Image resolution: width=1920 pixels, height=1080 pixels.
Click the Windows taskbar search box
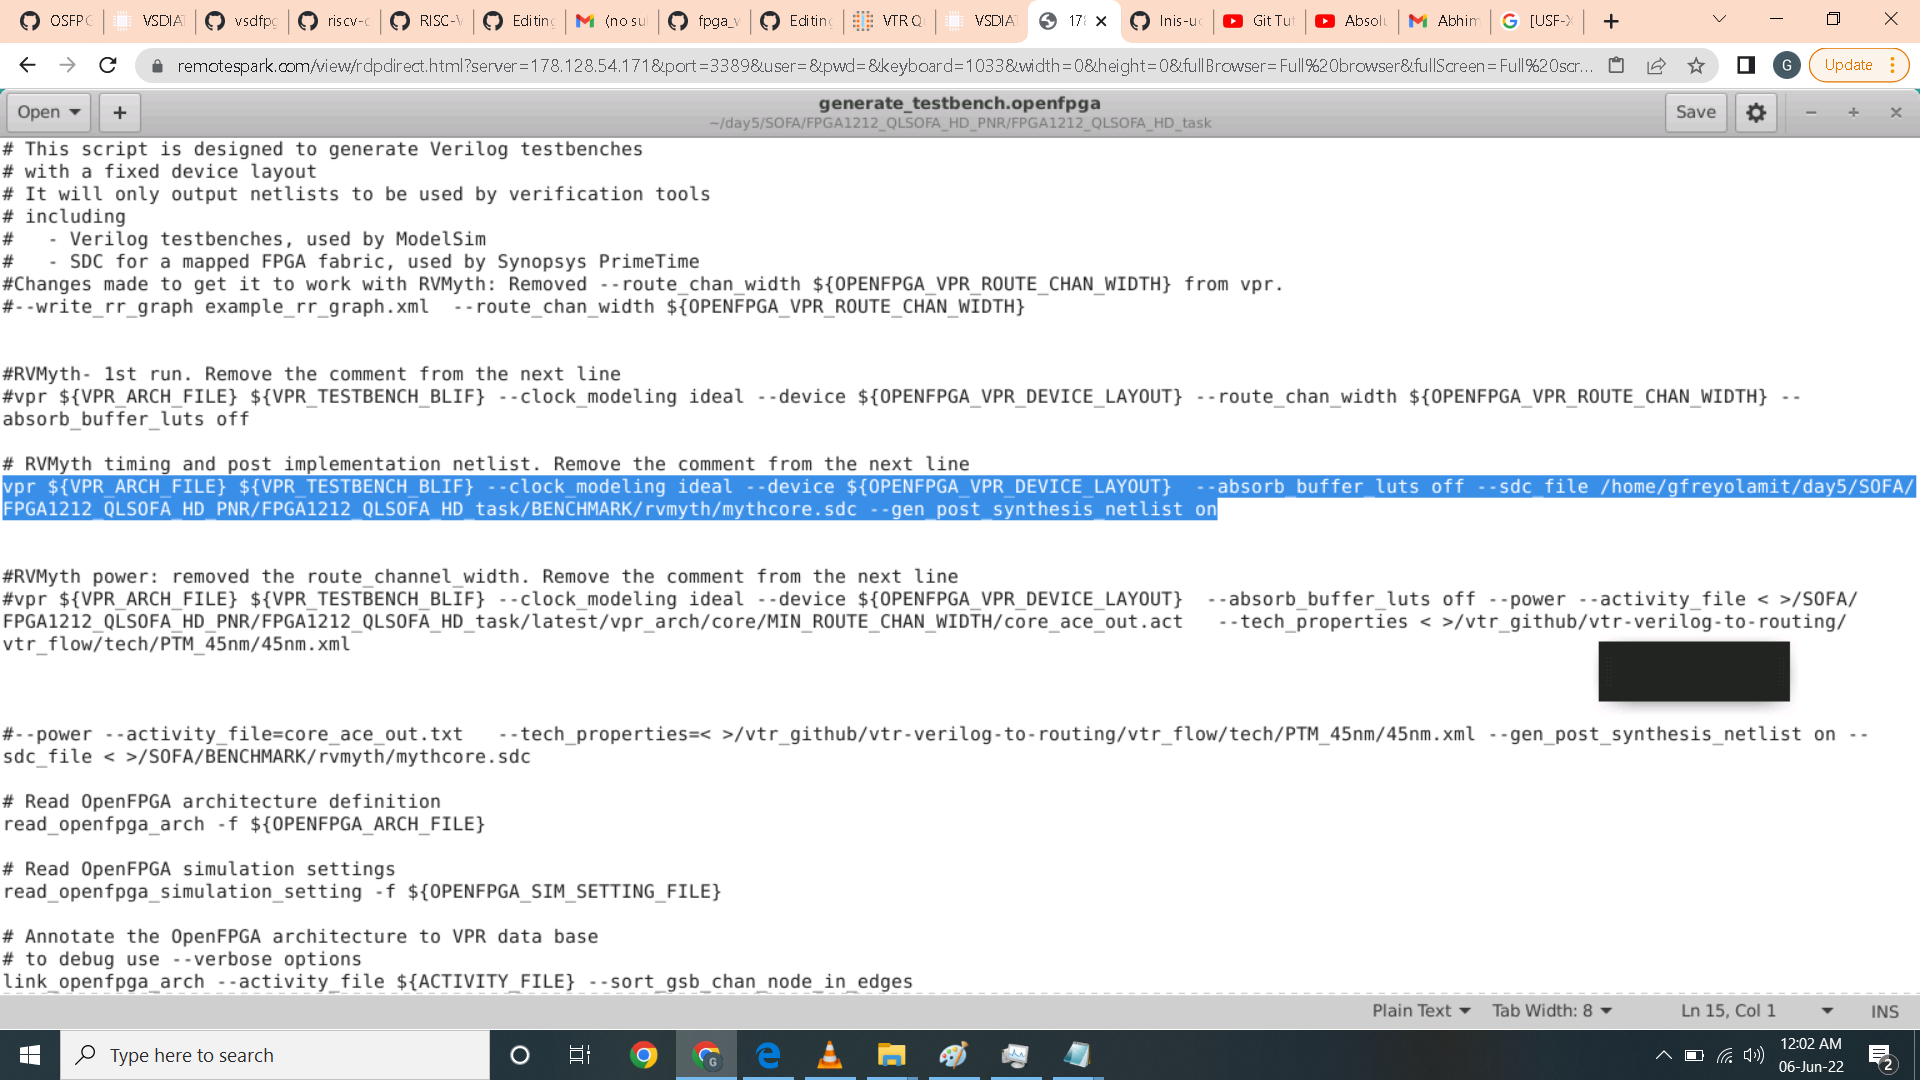tap(275, 1055)
